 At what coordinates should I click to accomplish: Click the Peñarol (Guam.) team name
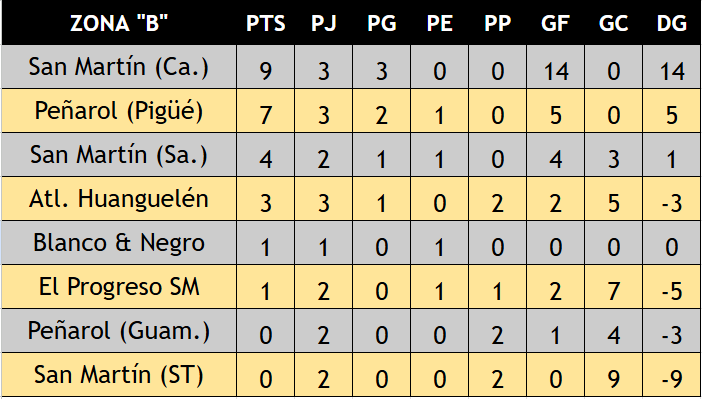pos(119,331)
